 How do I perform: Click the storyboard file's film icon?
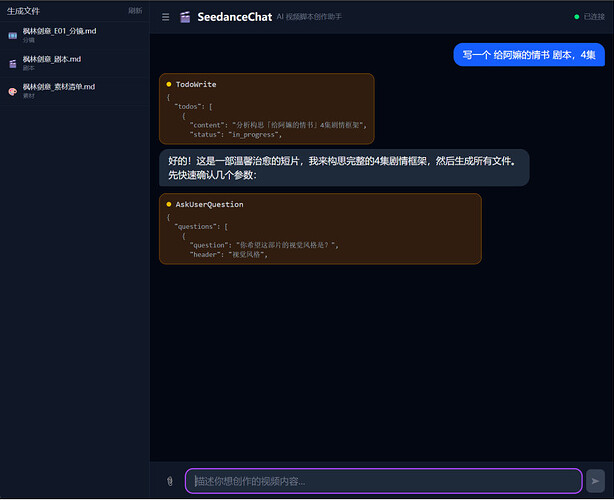13,36
